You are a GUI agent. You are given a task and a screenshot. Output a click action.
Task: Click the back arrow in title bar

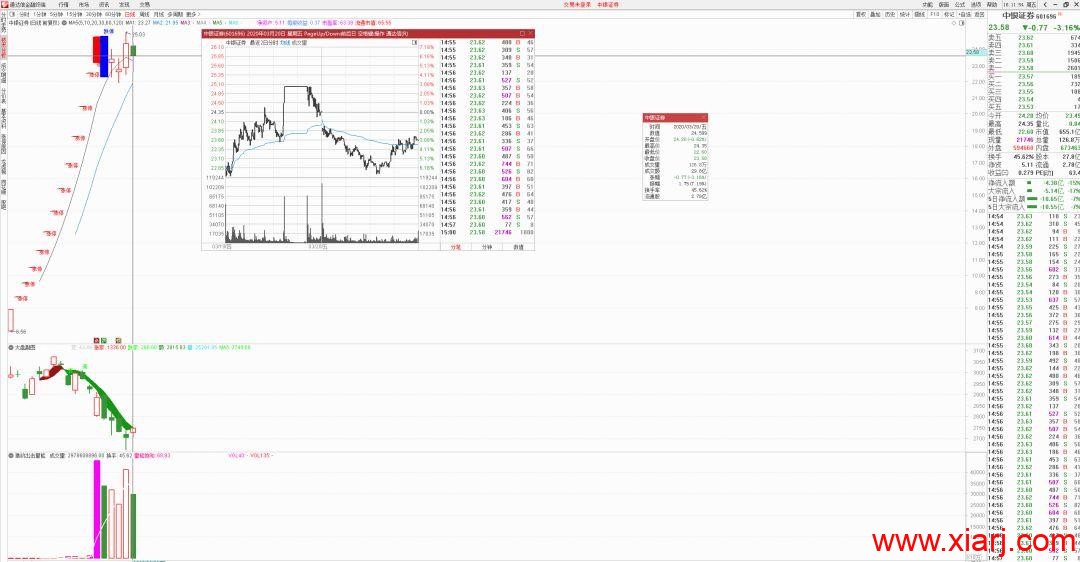[1045, 4]
